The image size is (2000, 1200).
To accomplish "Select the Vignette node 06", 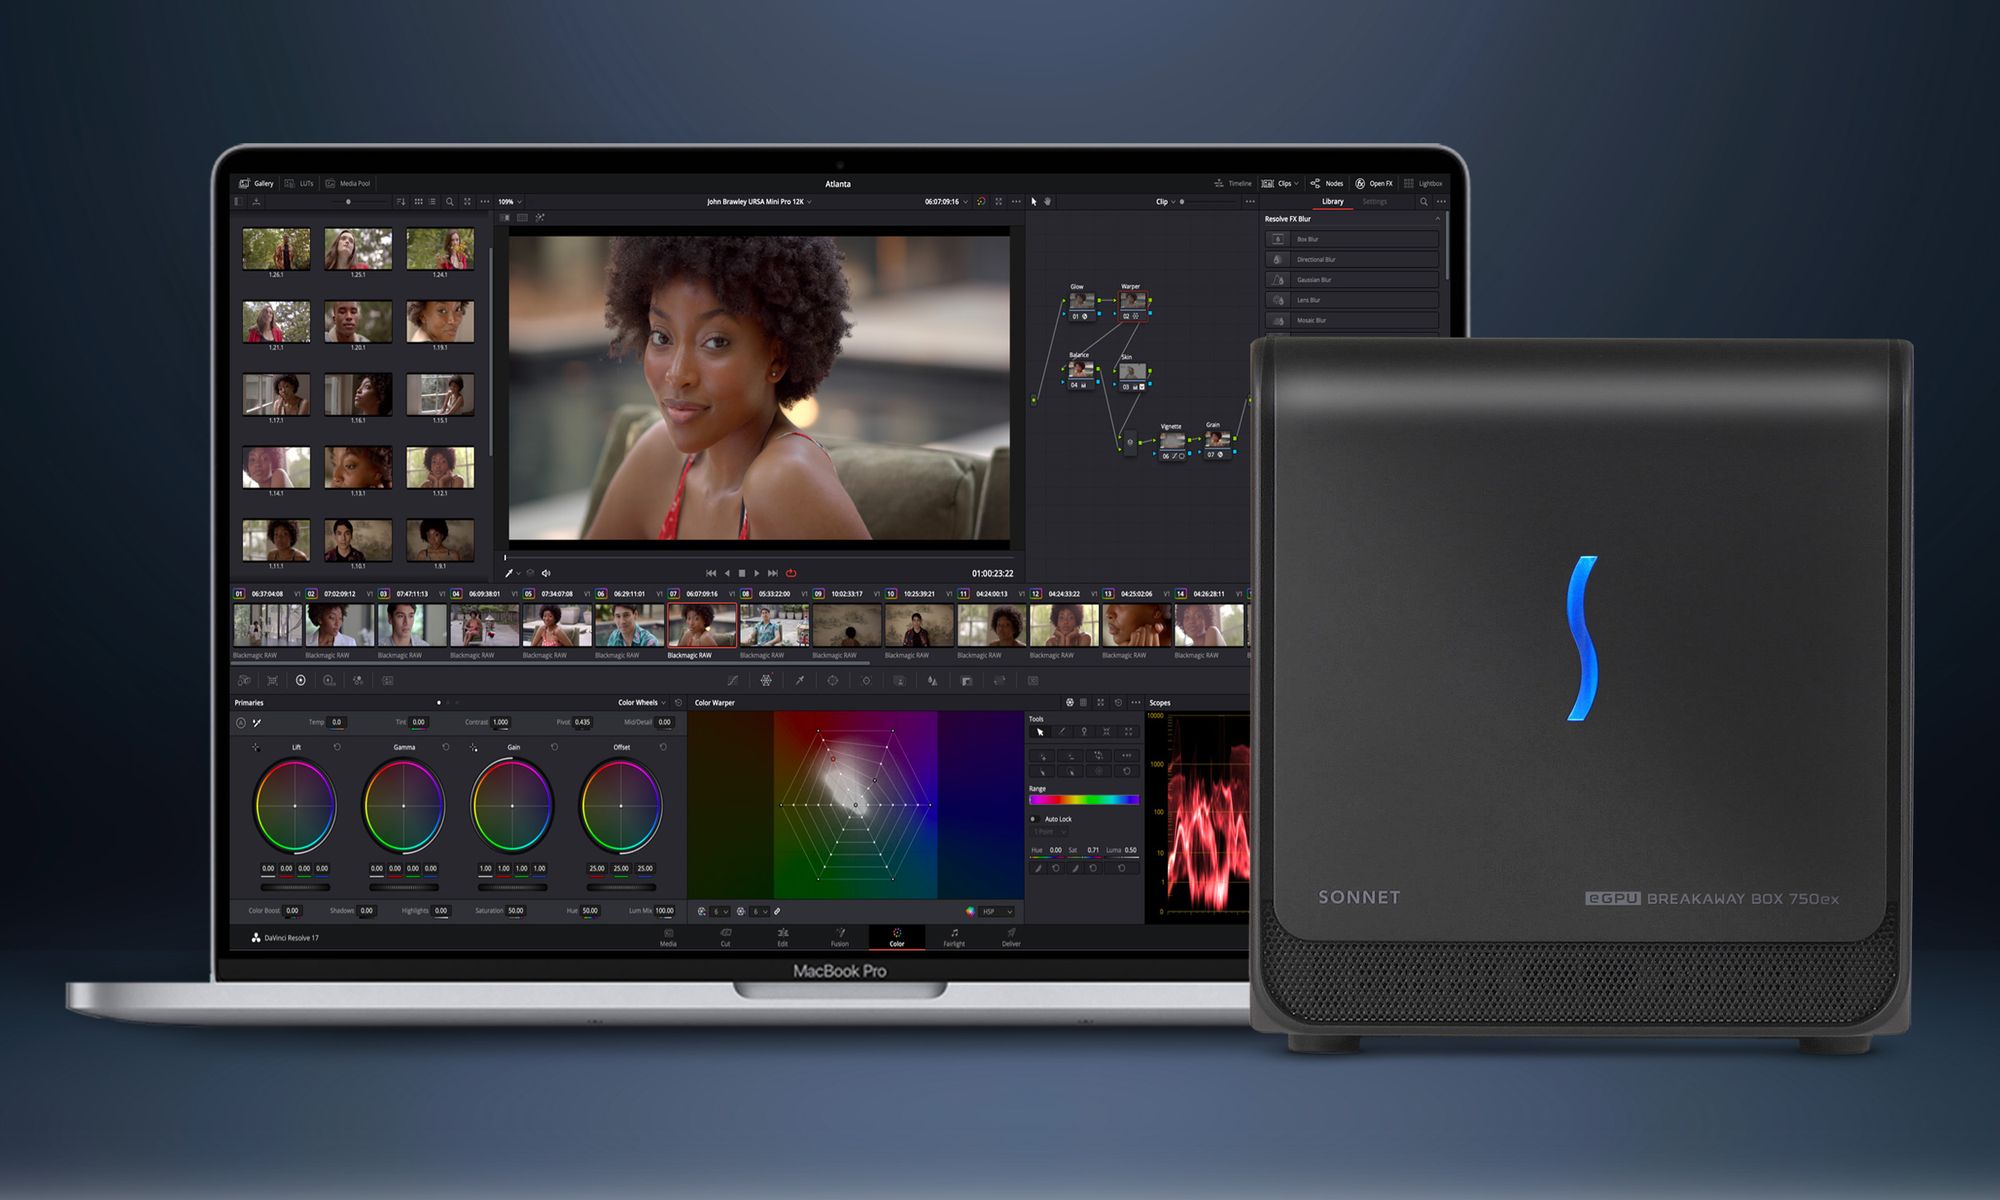I will [x=1172, y=445].
